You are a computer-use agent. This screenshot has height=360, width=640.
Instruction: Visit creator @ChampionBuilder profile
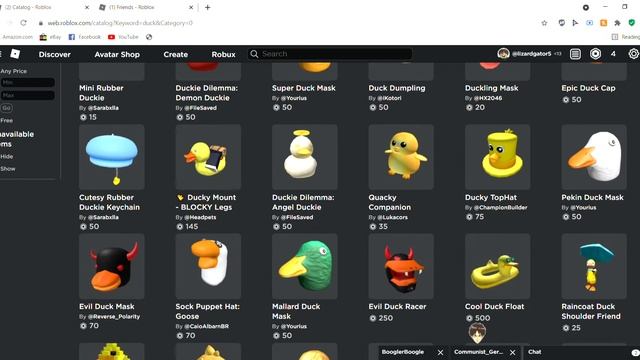coord(500,207)
